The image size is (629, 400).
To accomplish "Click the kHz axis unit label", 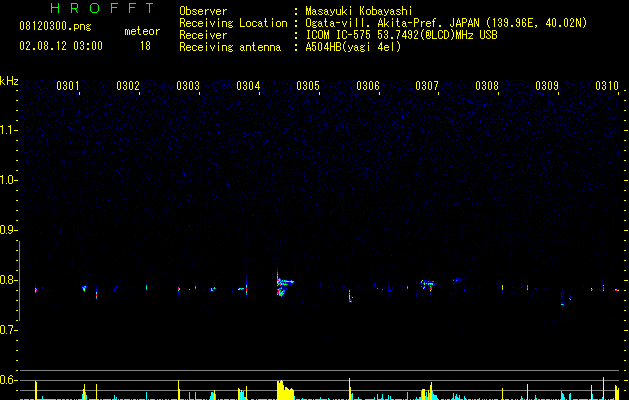I will (x=9, y=81).
